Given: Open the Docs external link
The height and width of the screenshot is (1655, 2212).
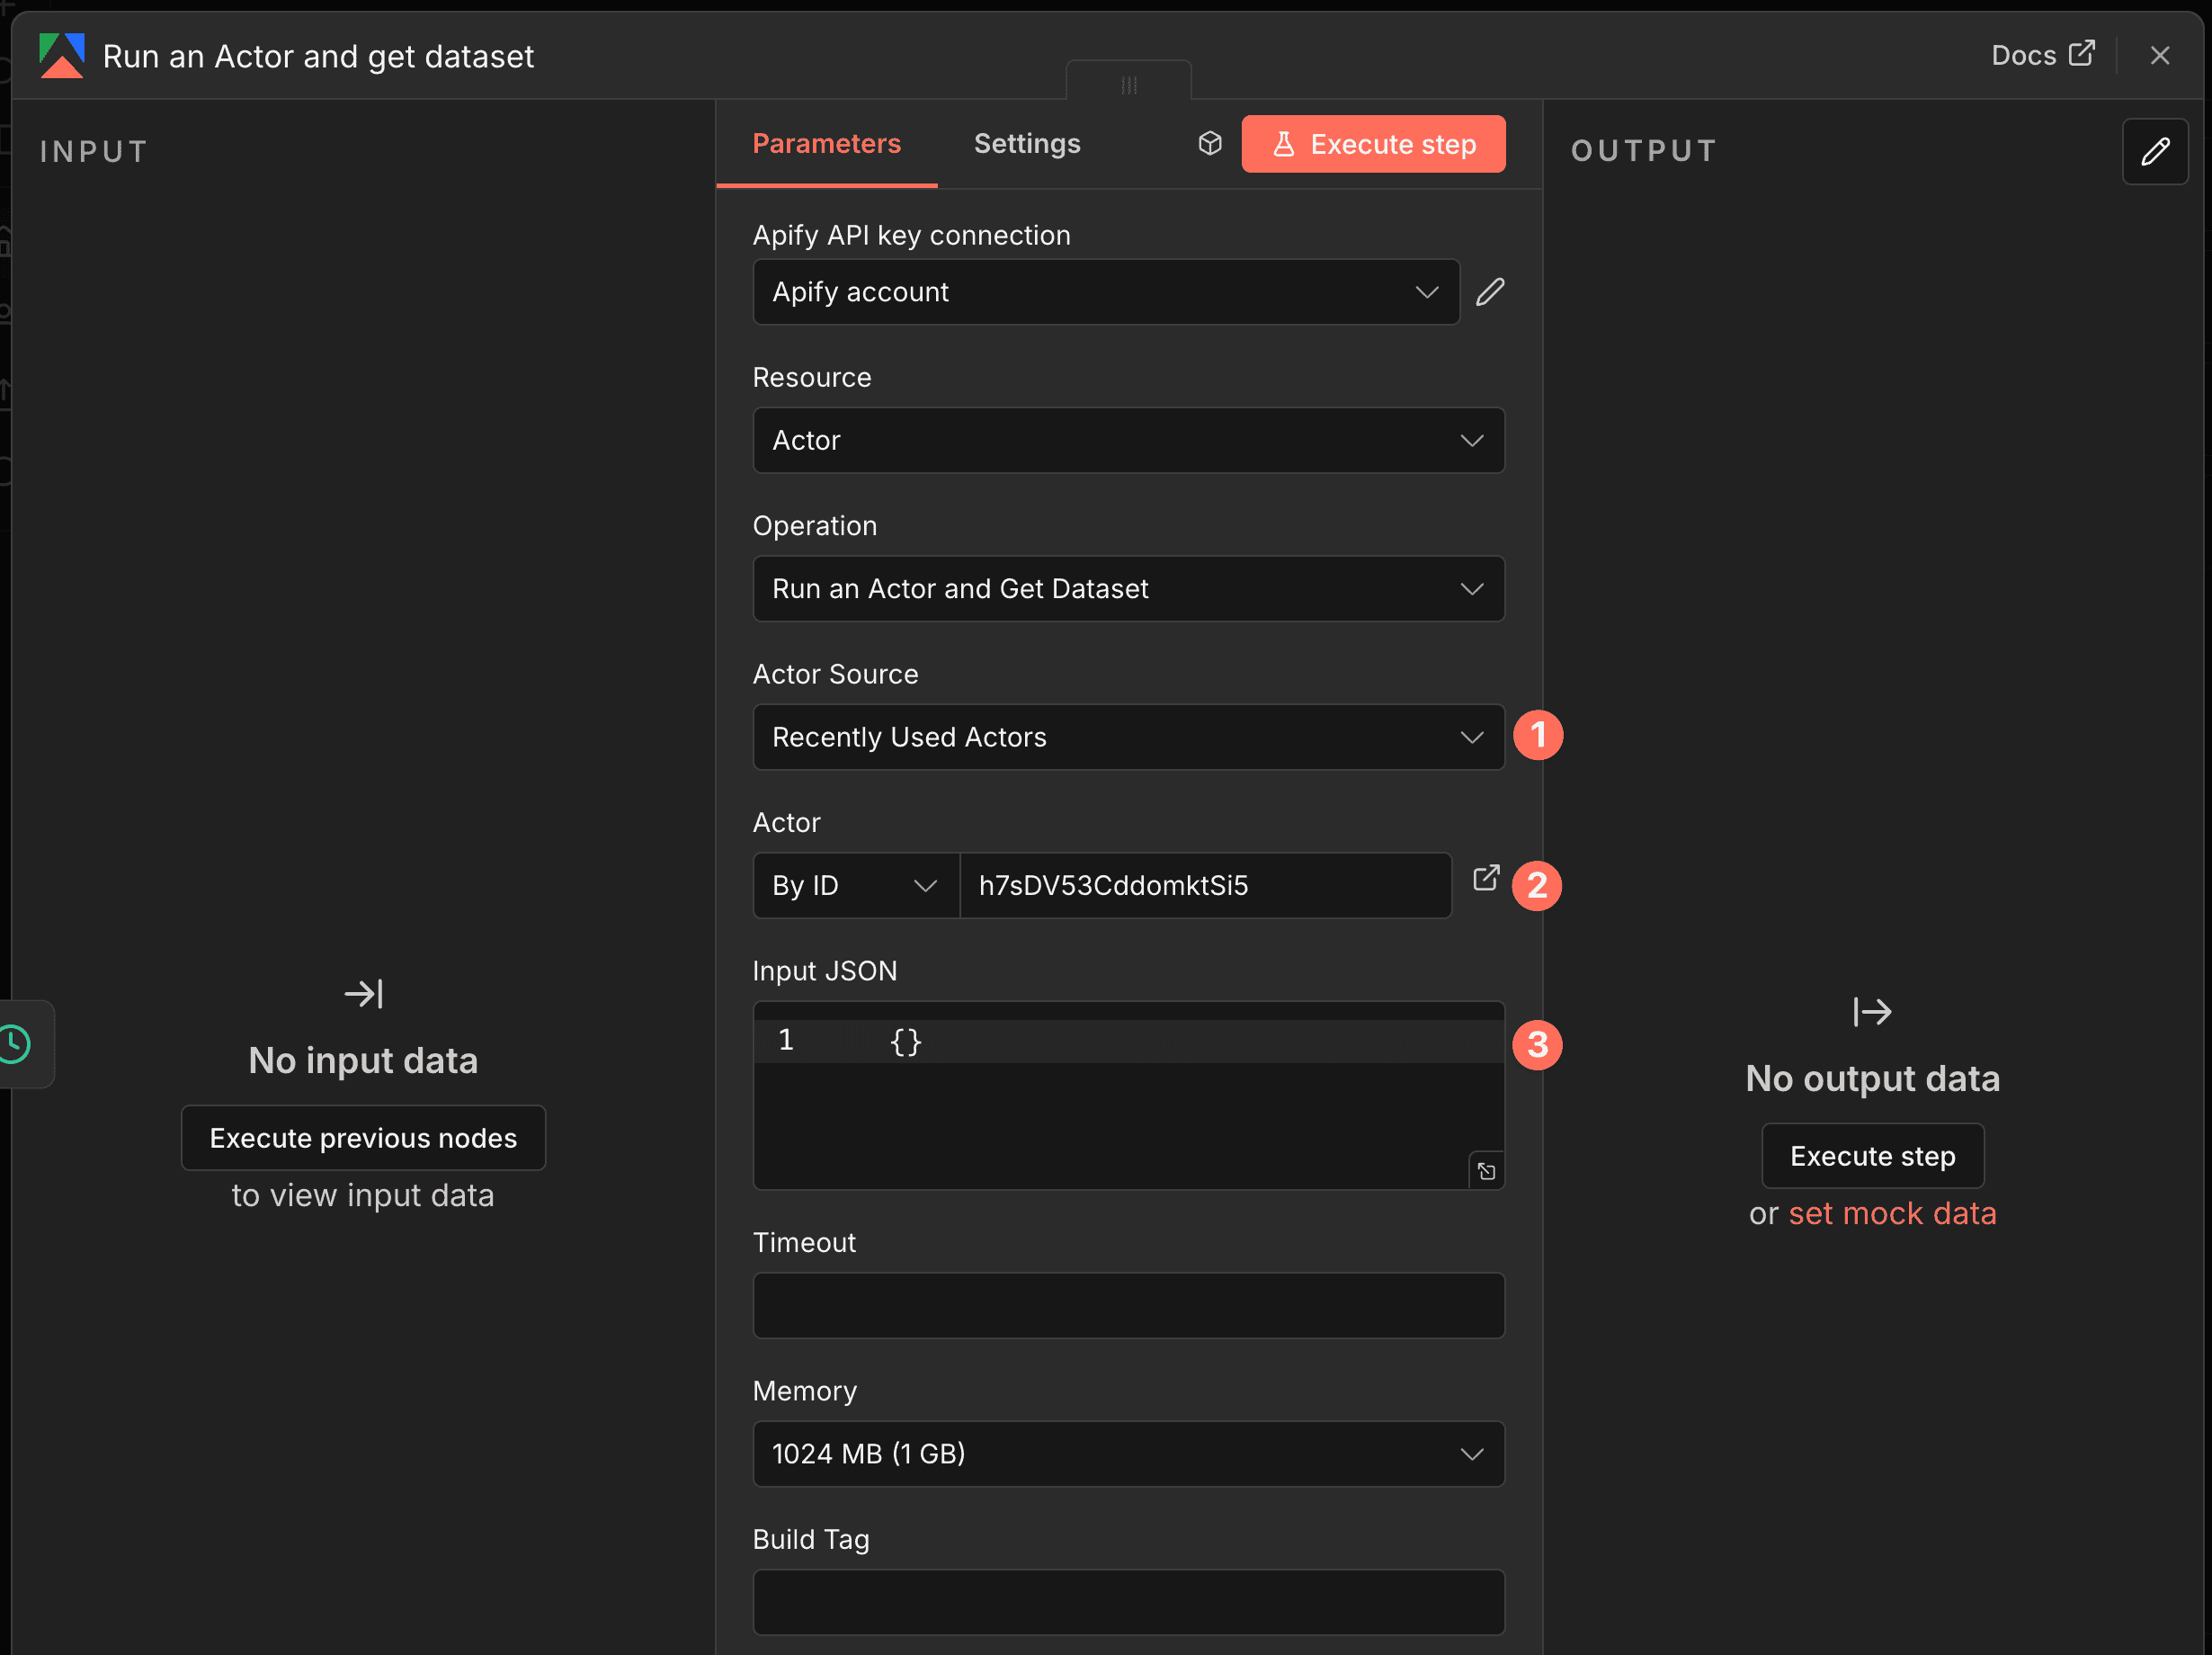Looking at the screenshot, I should [x=2043, y=55].
